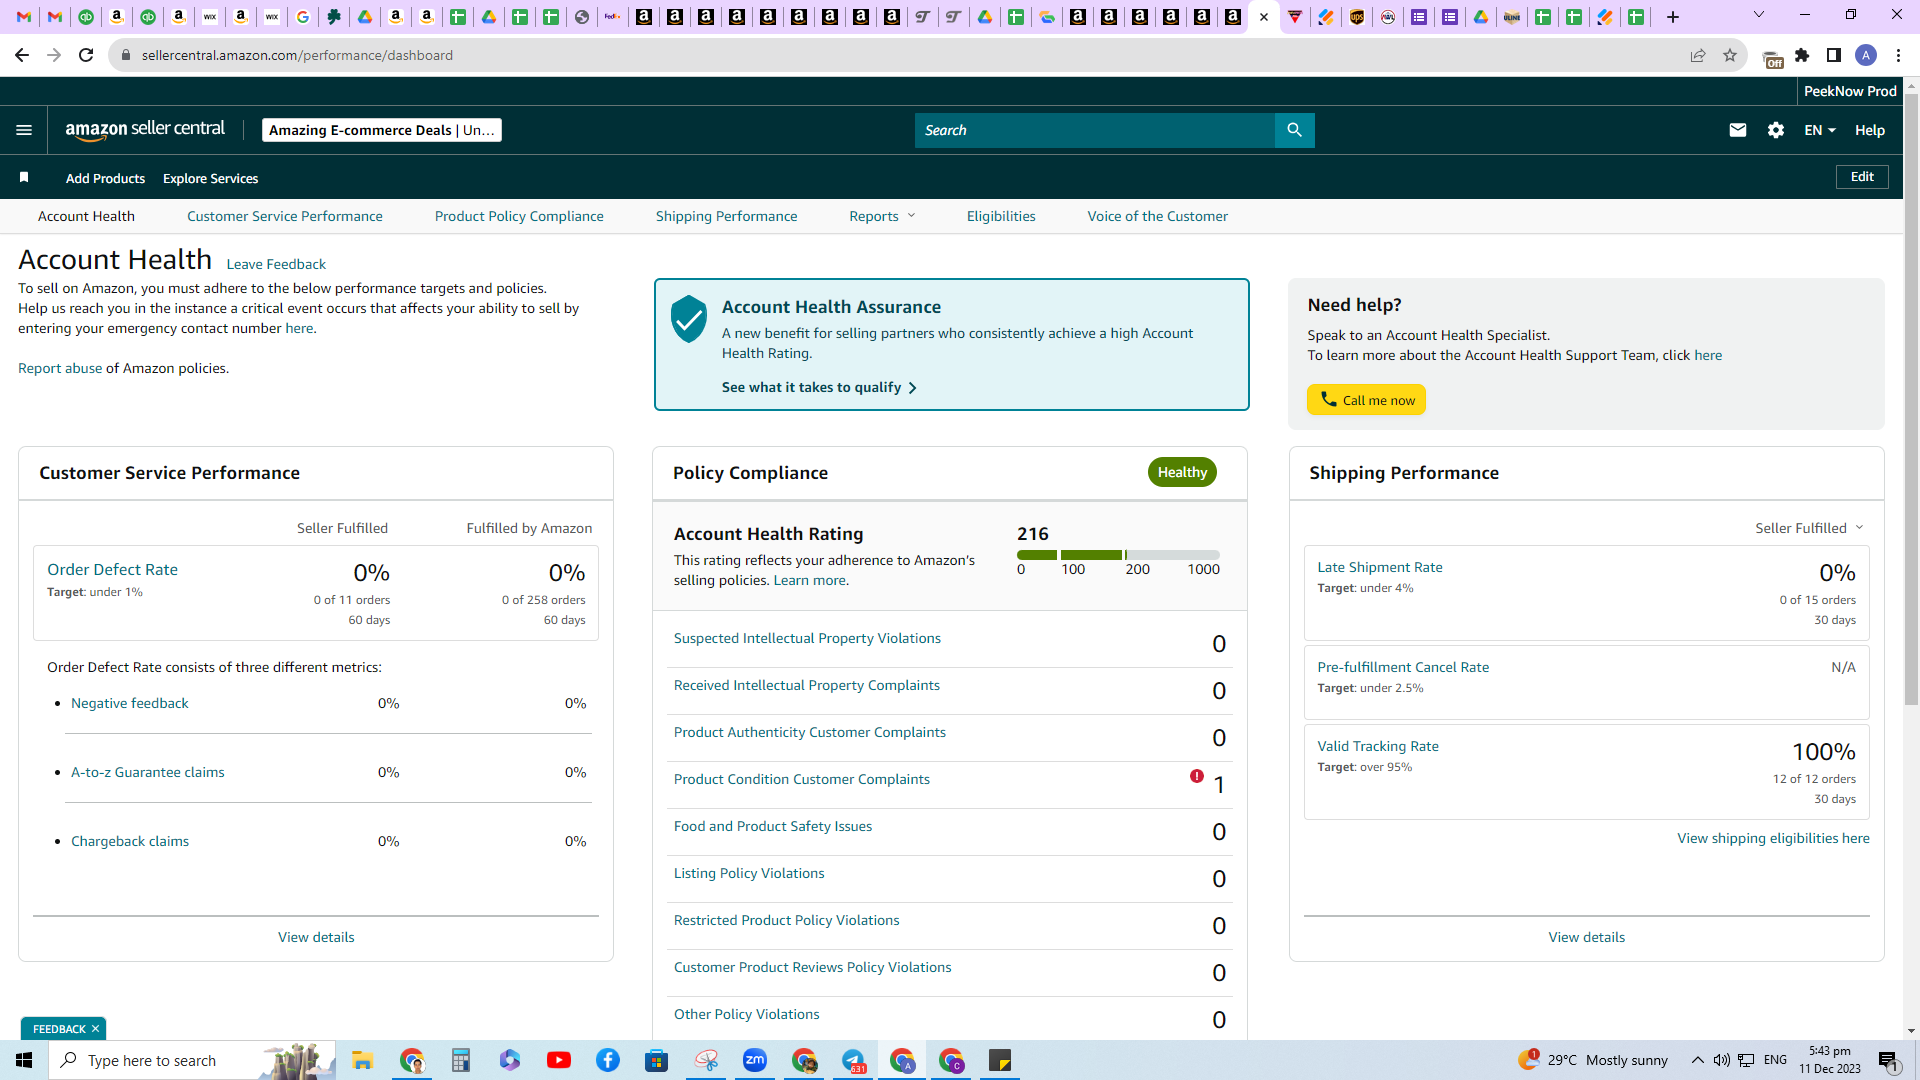Select the Account Health tab

(86, 216)
